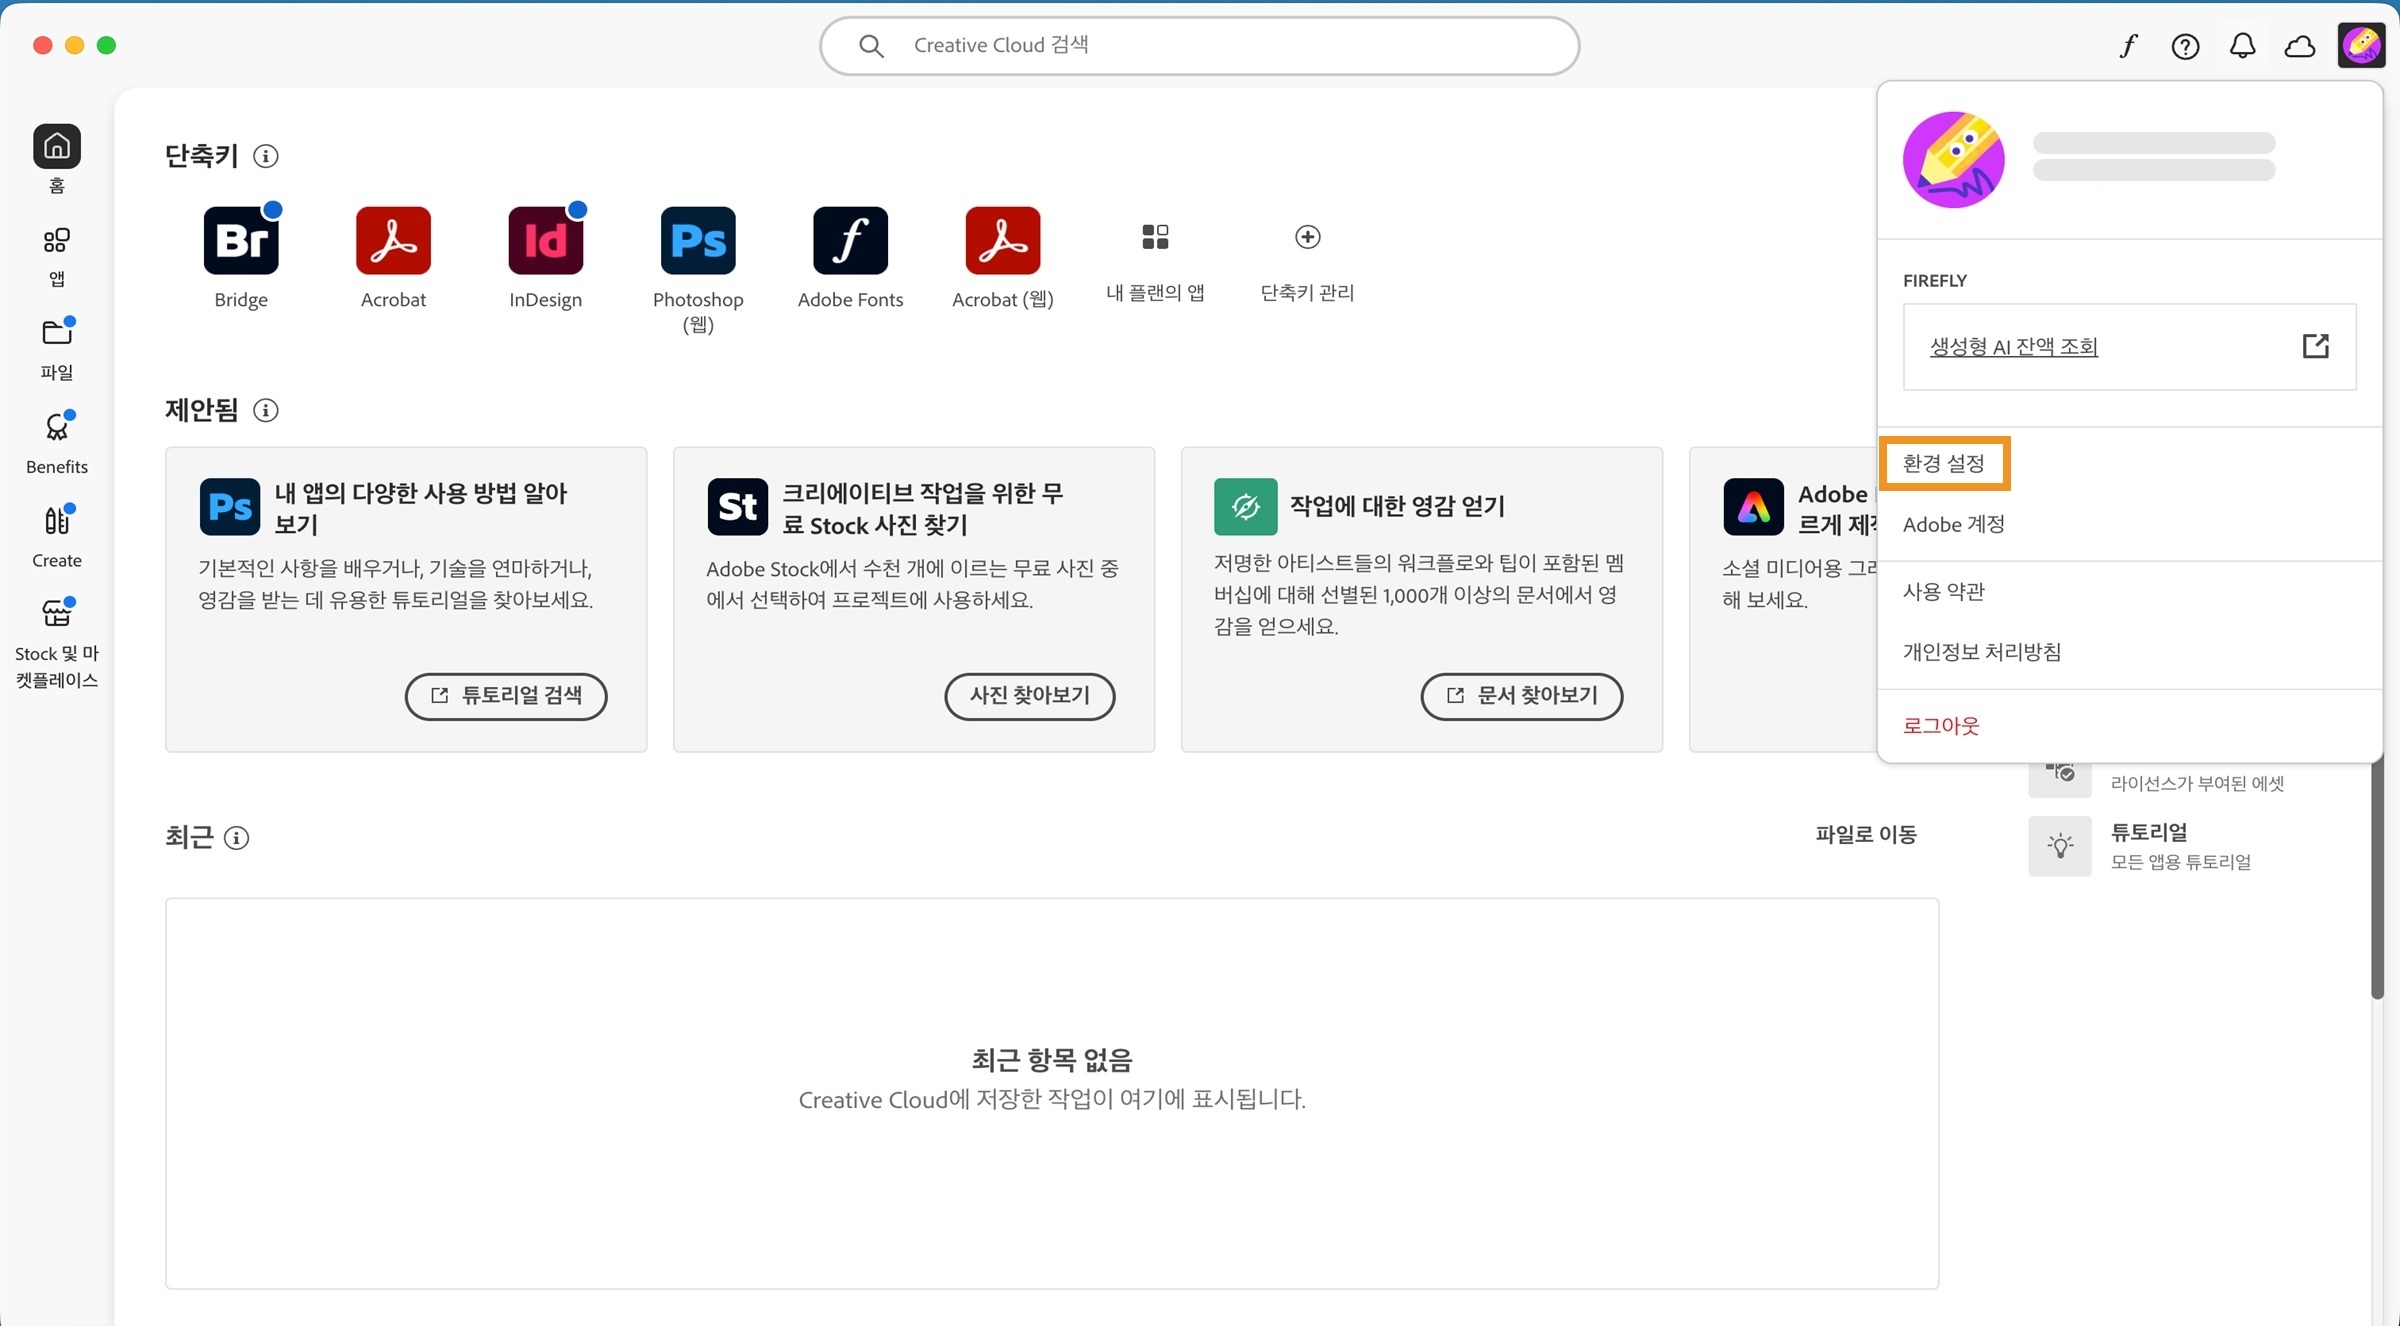This screenshot has height=1326, width=2400.
Task: Open the Benefits sidebar section
Action: click(56, 438)
